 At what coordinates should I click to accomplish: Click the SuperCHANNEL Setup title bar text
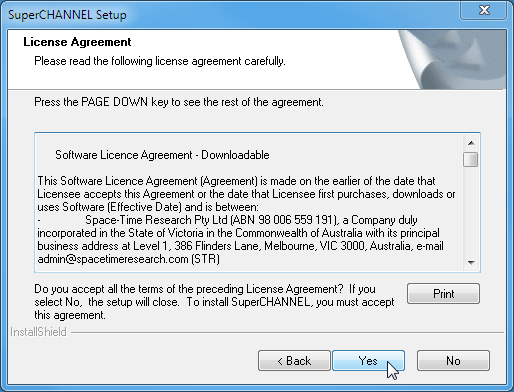[67, 15]
